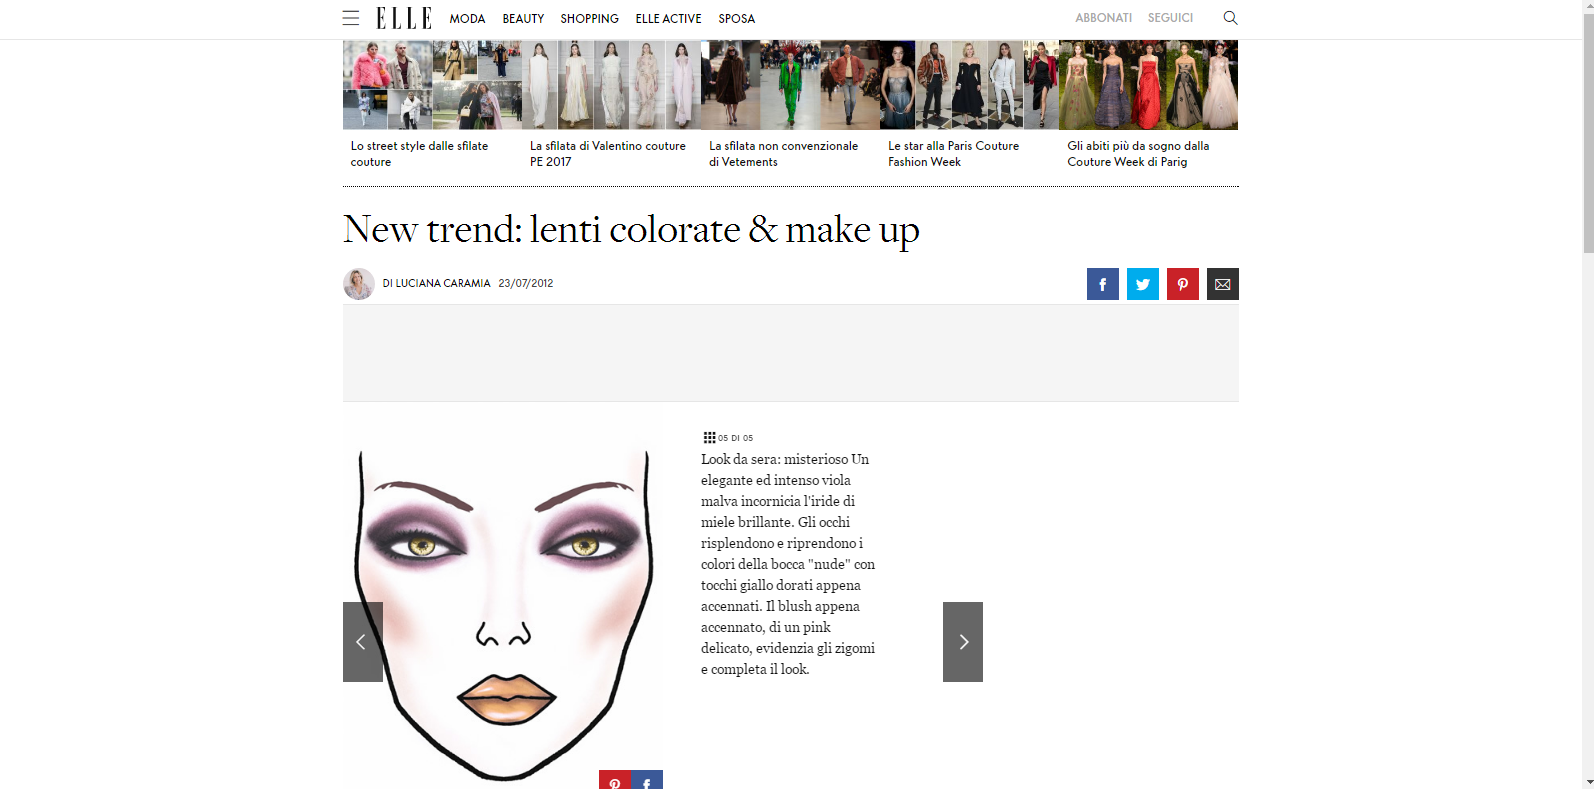Pin the face chart image on Pinterest

pos(615,780)
